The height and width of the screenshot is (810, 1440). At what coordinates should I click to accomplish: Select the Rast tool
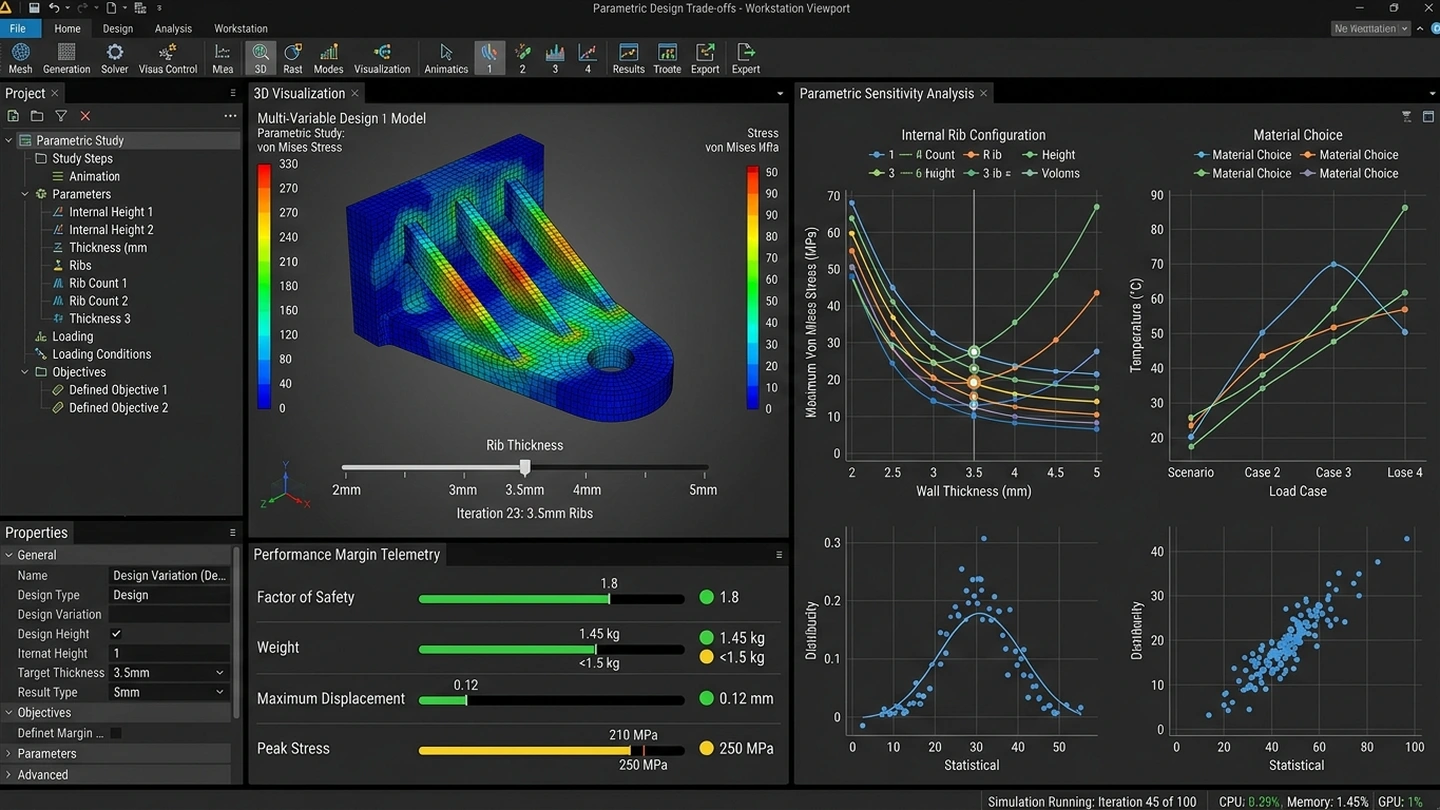[293, 59]
